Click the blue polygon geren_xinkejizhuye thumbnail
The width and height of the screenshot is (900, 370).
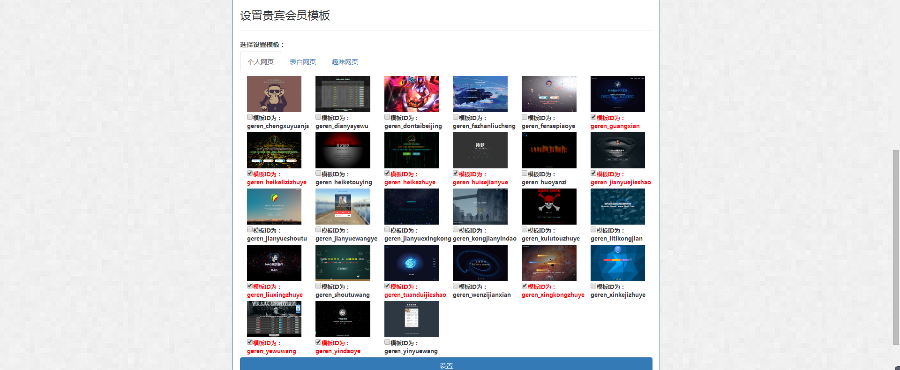pyautogui.click(x=618, y=263)
